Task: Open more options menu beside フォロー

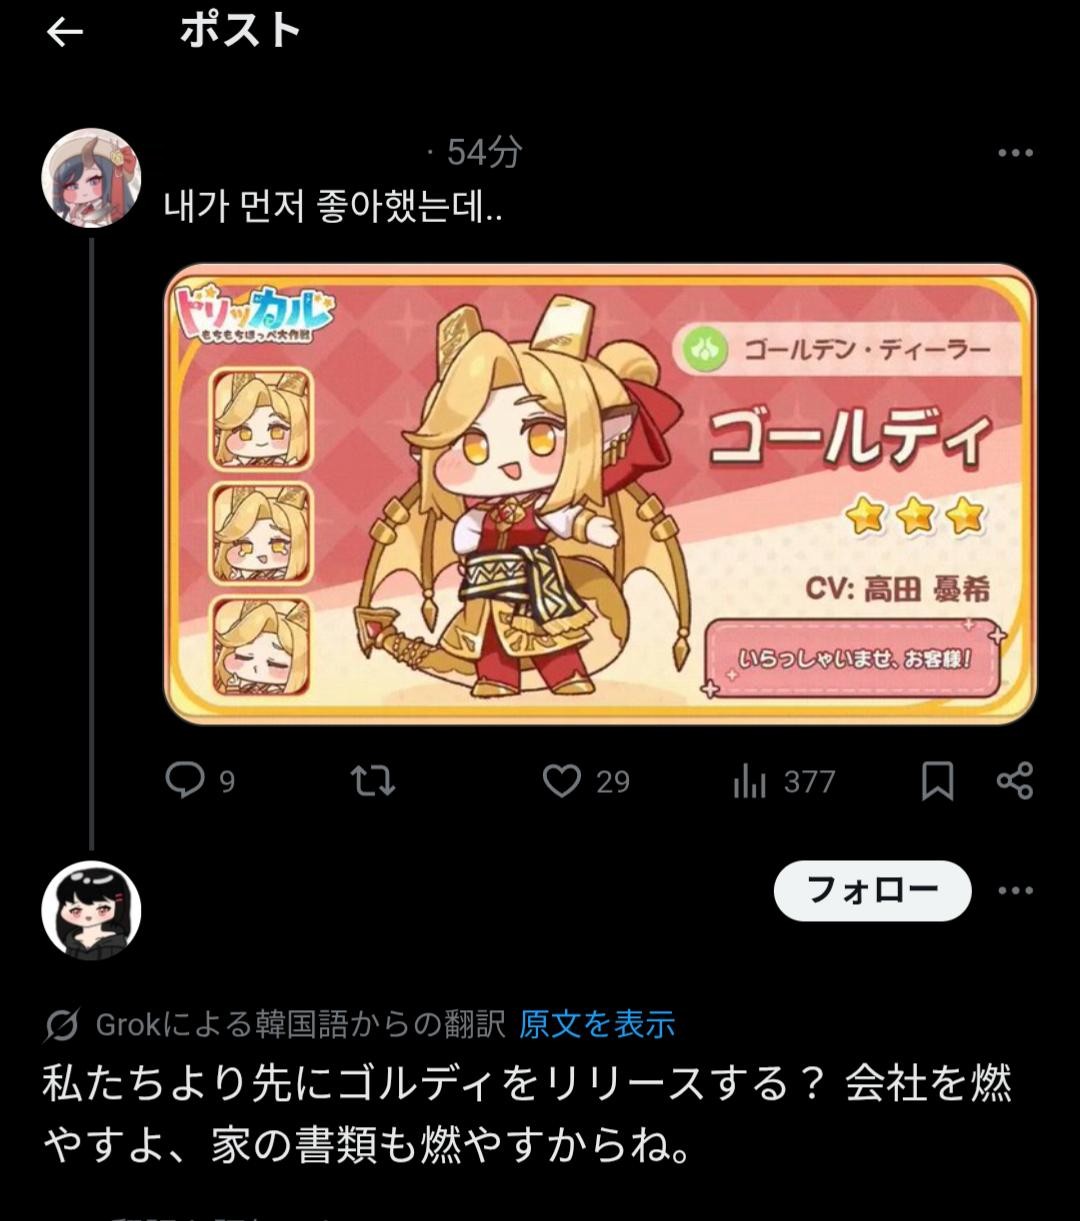Action: [1015, 890]
